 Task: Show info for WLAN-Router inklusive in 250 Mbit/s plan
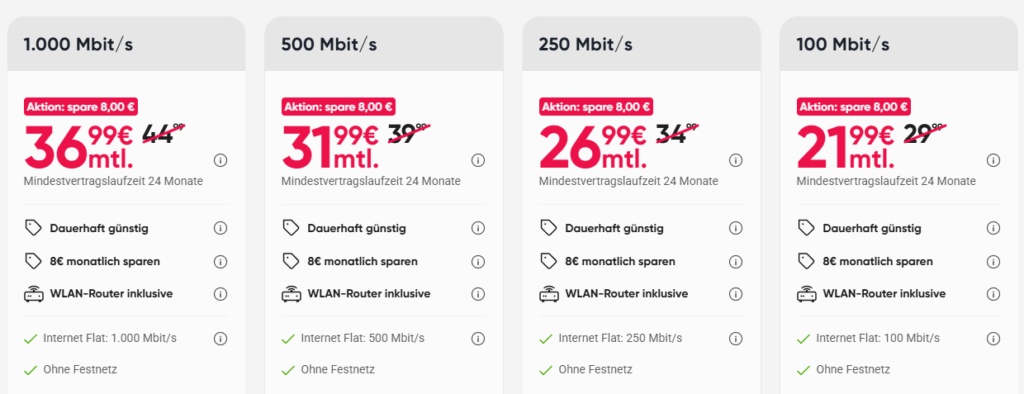[735, 294]
